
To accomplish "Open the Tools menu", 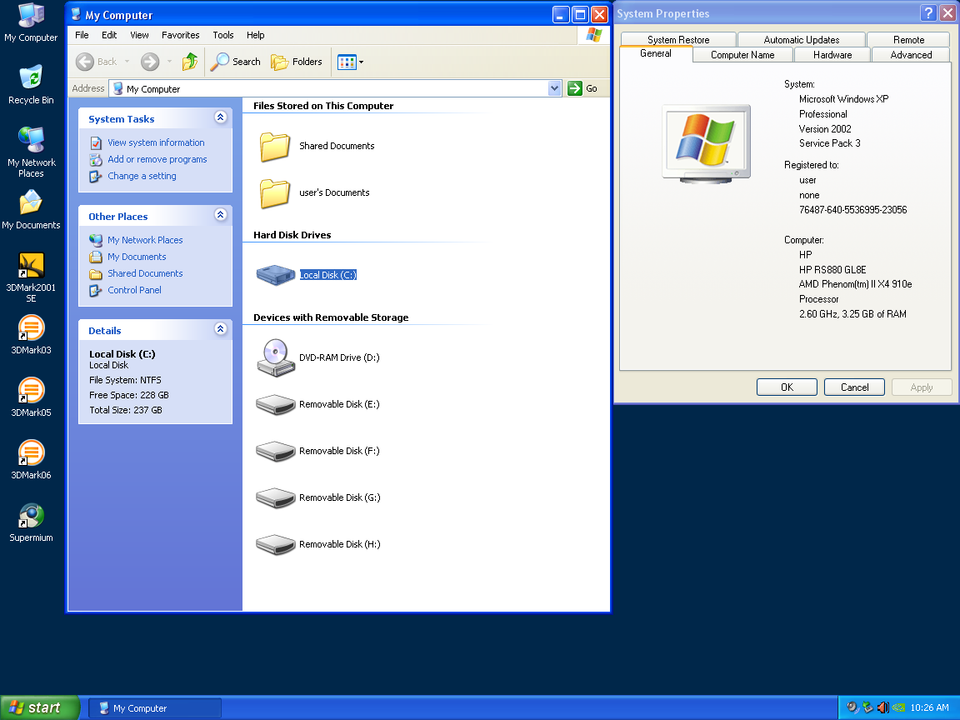I will [223, 34].
